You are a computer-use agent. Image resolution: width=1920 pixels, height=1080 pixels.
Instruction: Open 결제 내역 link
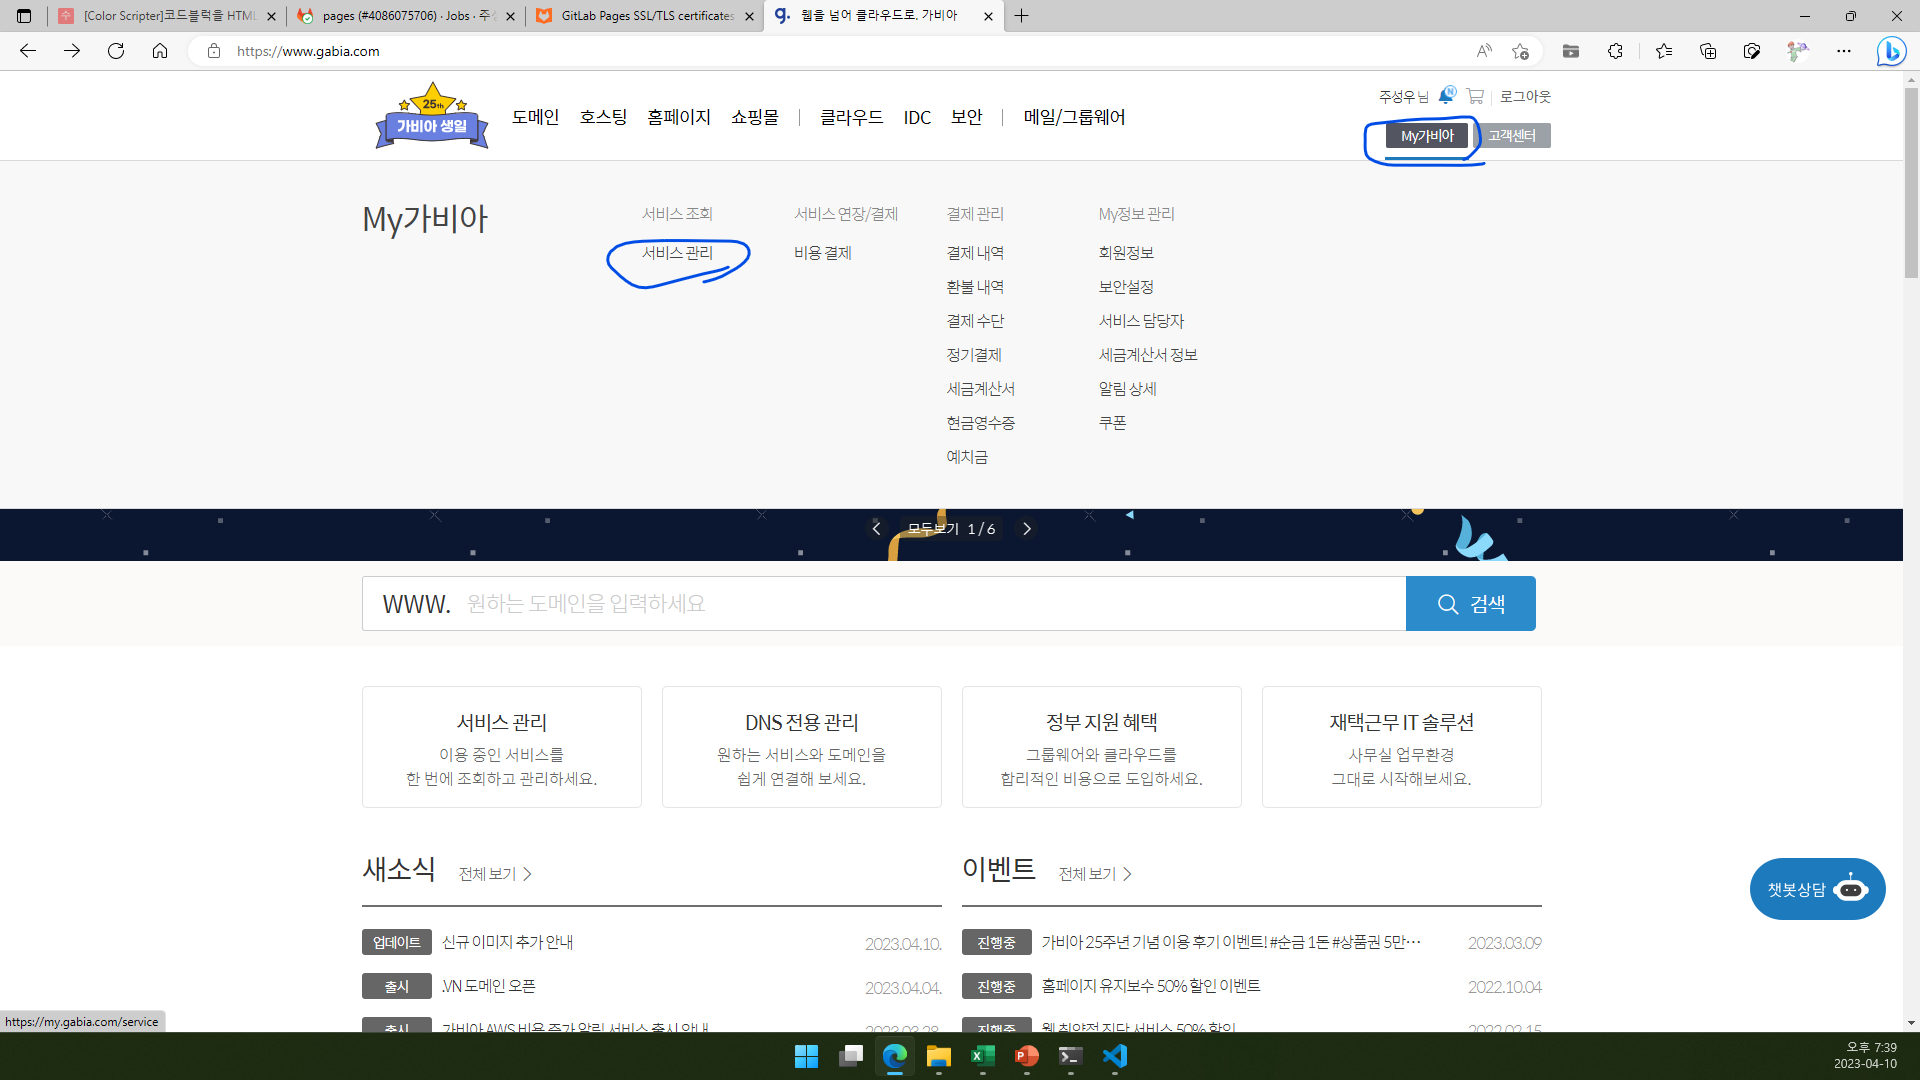click(x=975, y=253)
